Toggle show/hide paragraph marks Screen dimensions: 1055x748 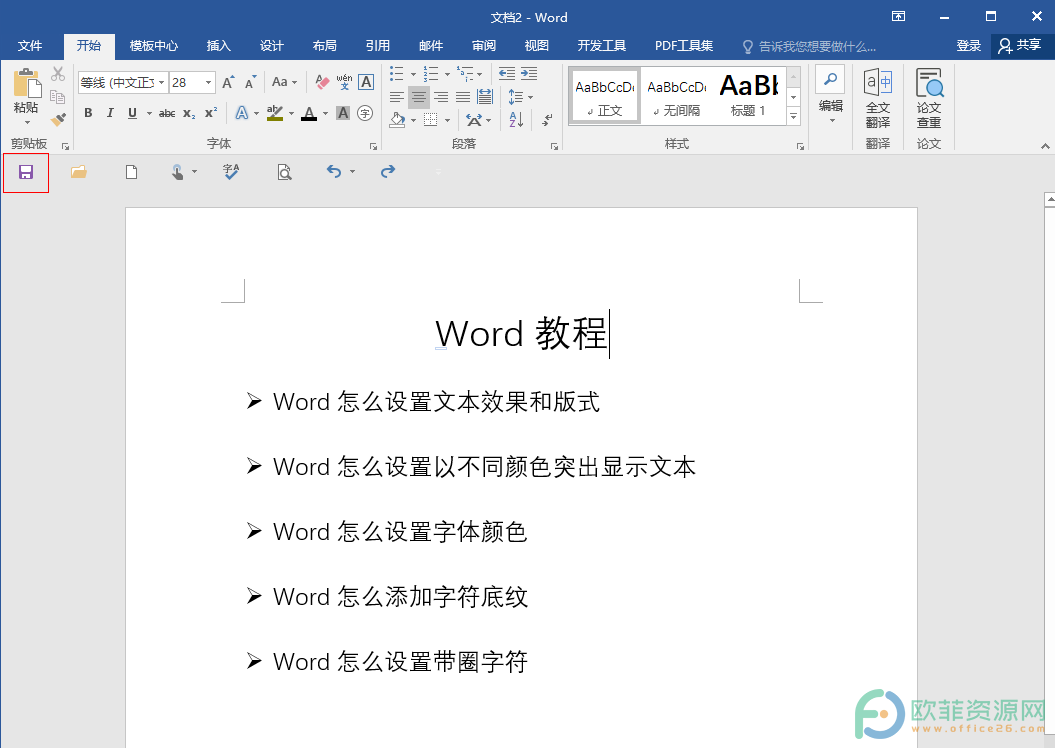[x=548, y=120]
